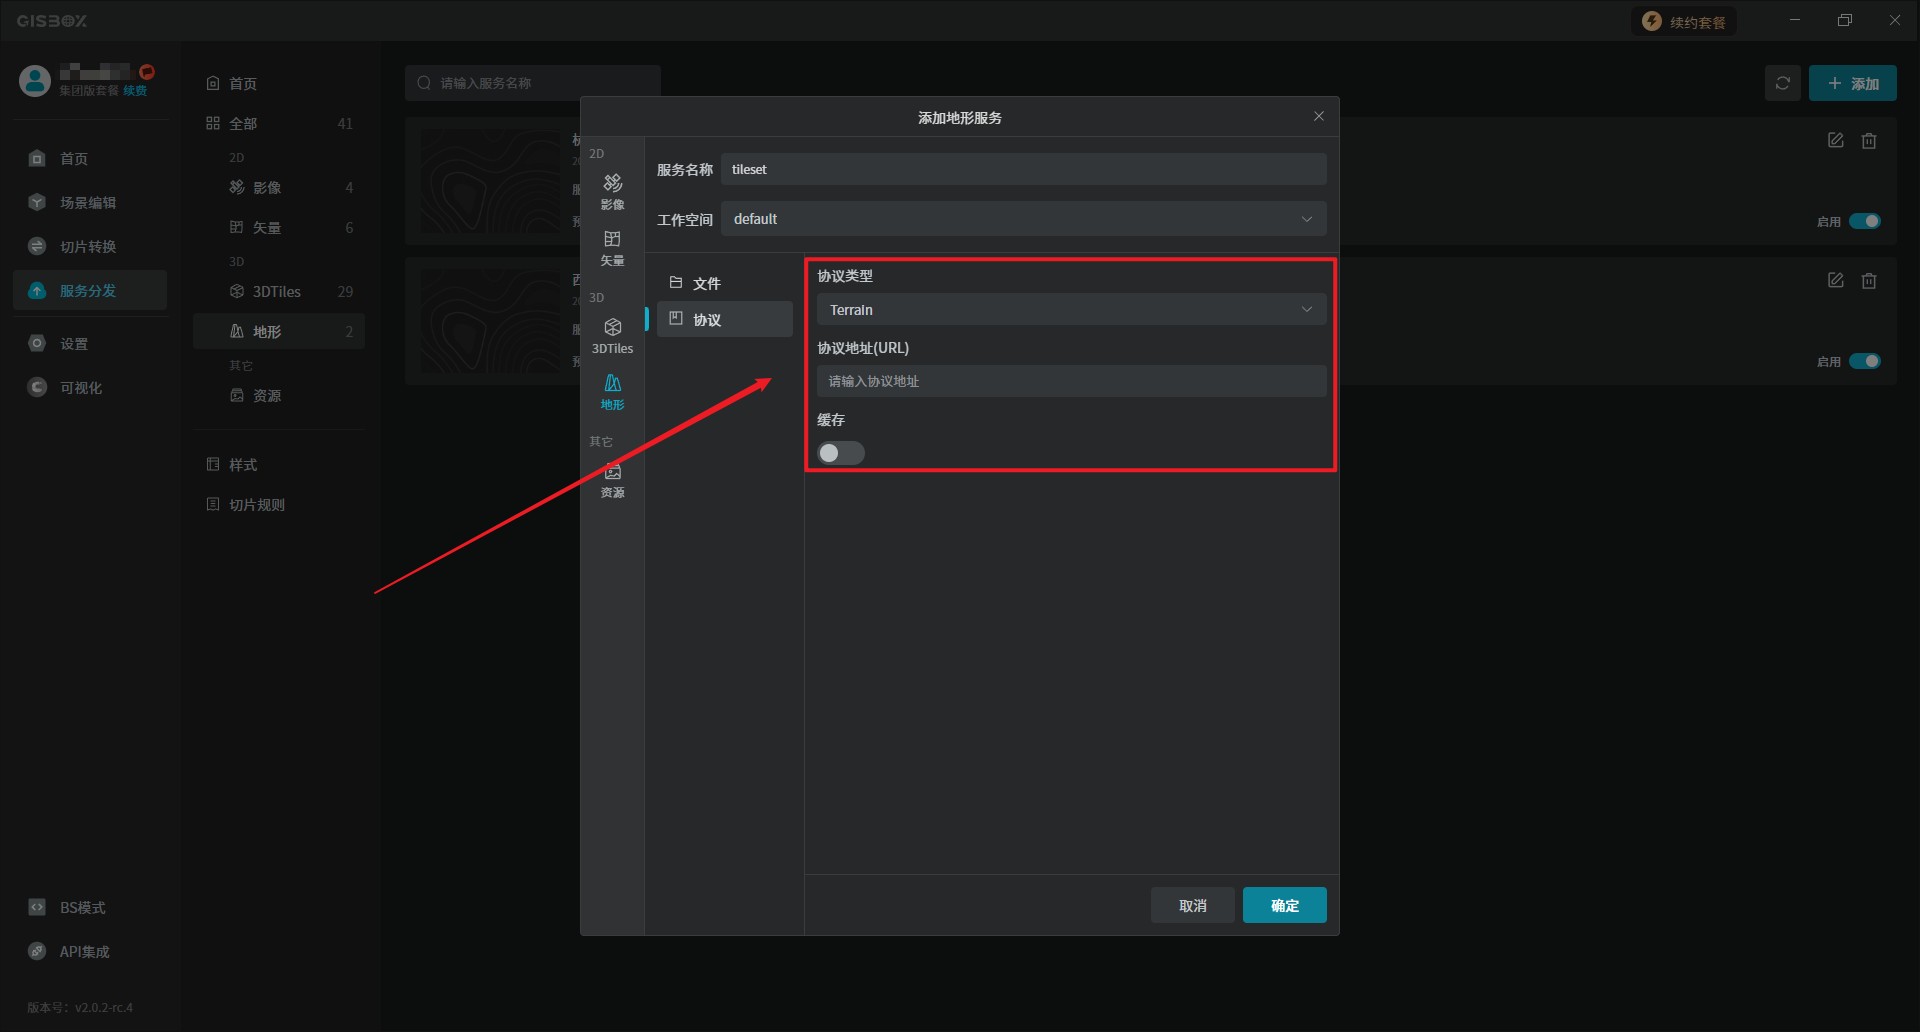This screenshot has width=1920, height=1032.
Task: Switch to the 协议 tab
Action: tap(706, 319)
